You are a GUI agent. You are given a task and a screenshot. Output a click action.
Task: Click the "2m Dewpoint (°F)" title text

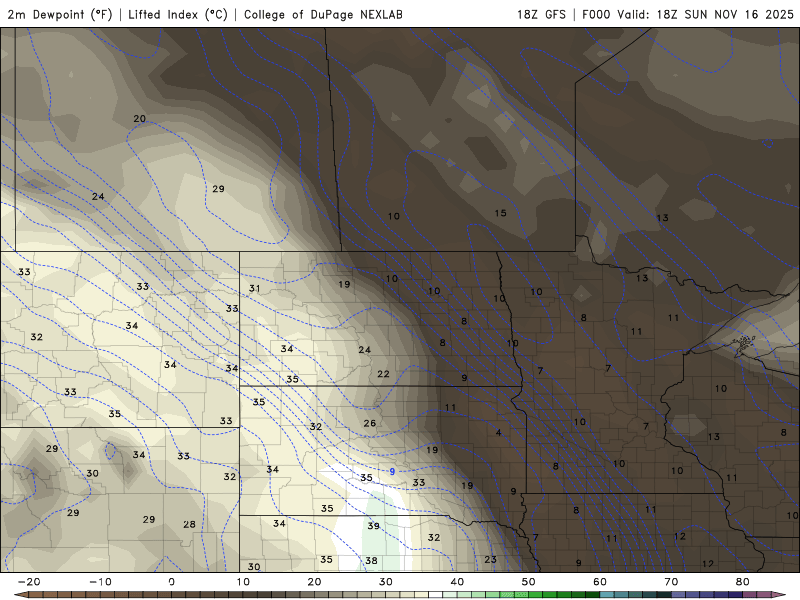click(x=60, y=14)
